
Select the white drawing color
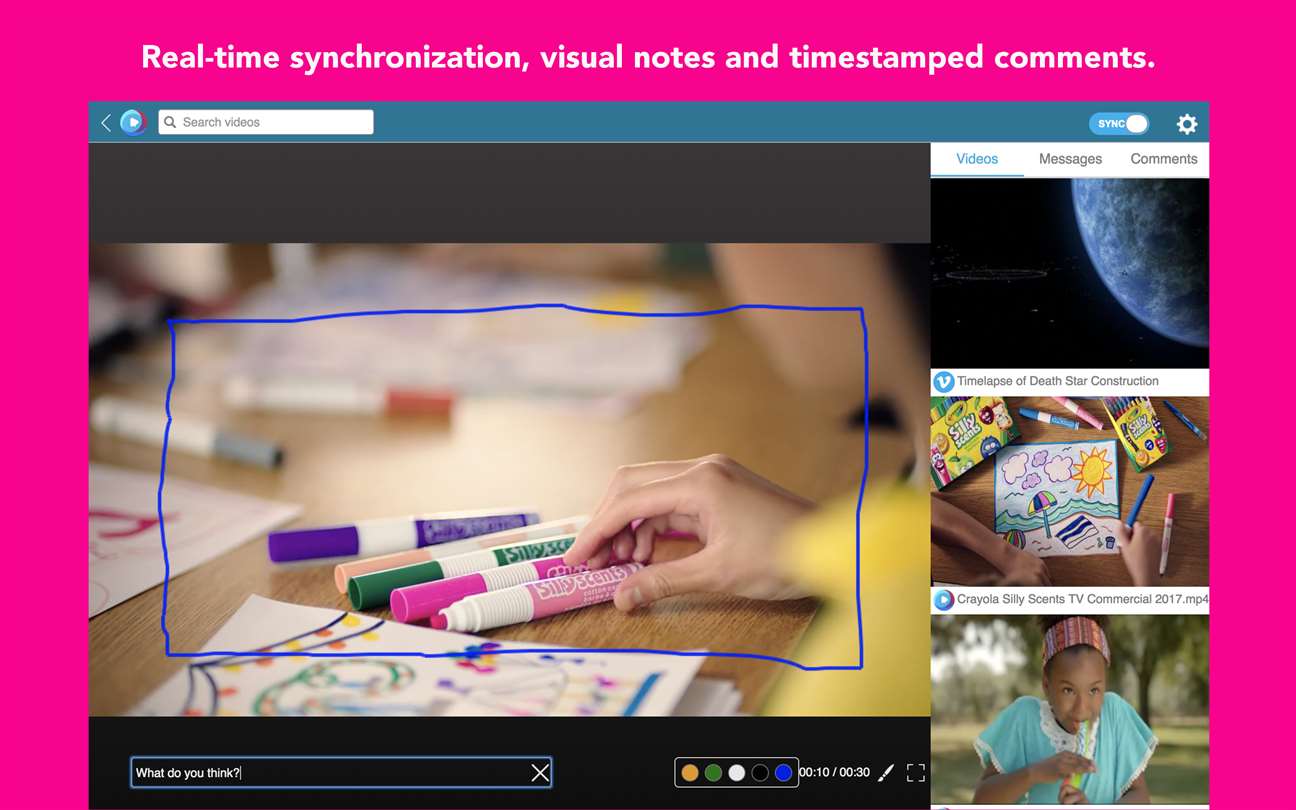coord(737,772)
